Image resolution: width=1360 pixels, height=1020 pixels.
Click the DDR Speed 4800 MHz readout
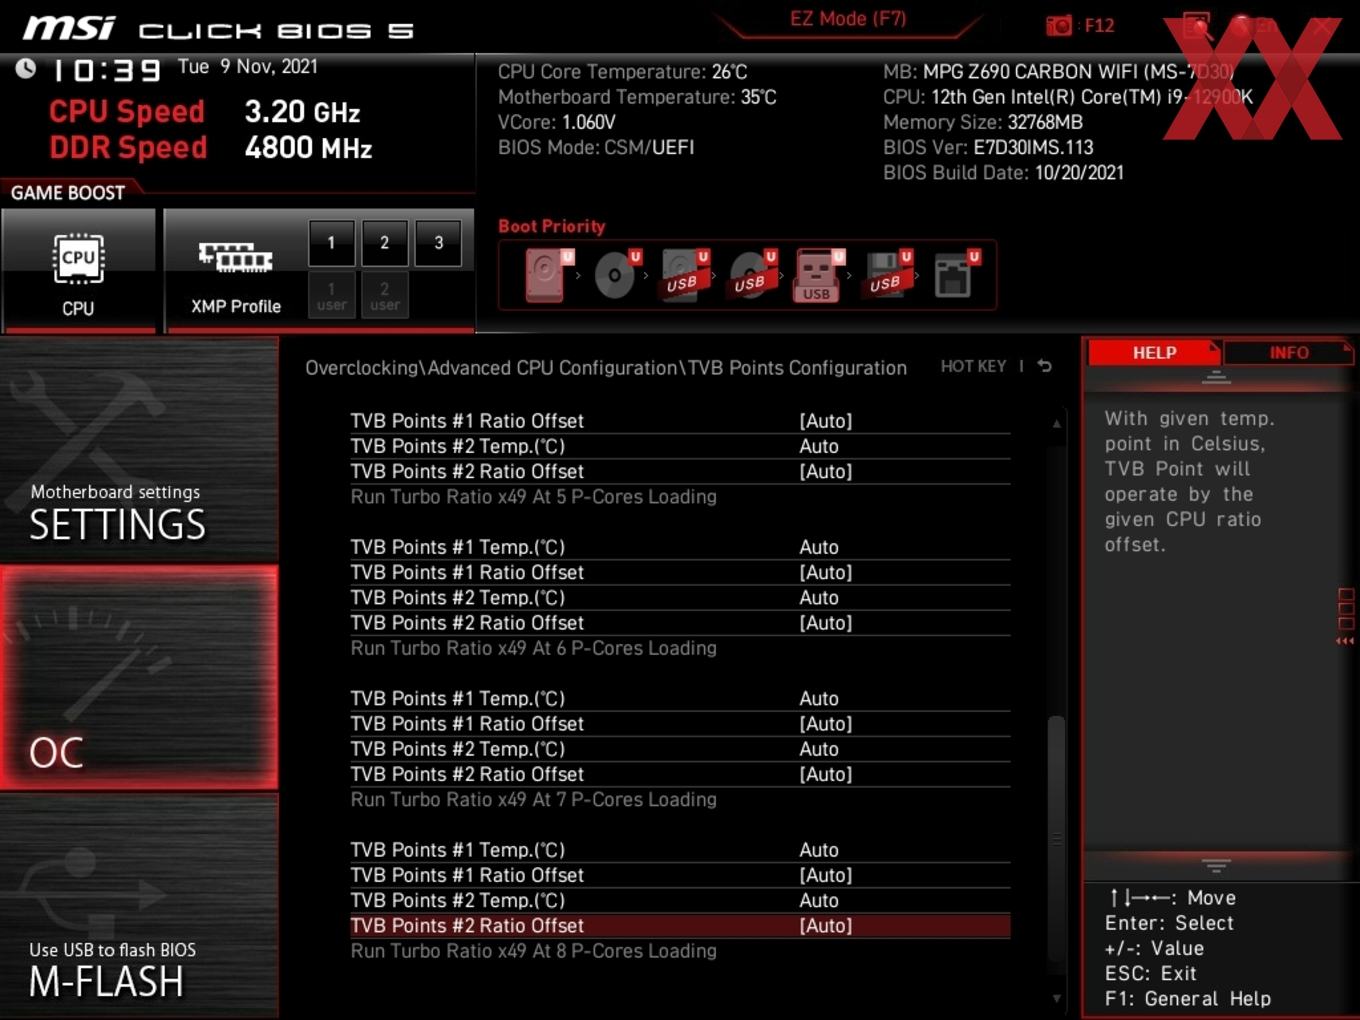click(x=211, y=147)
